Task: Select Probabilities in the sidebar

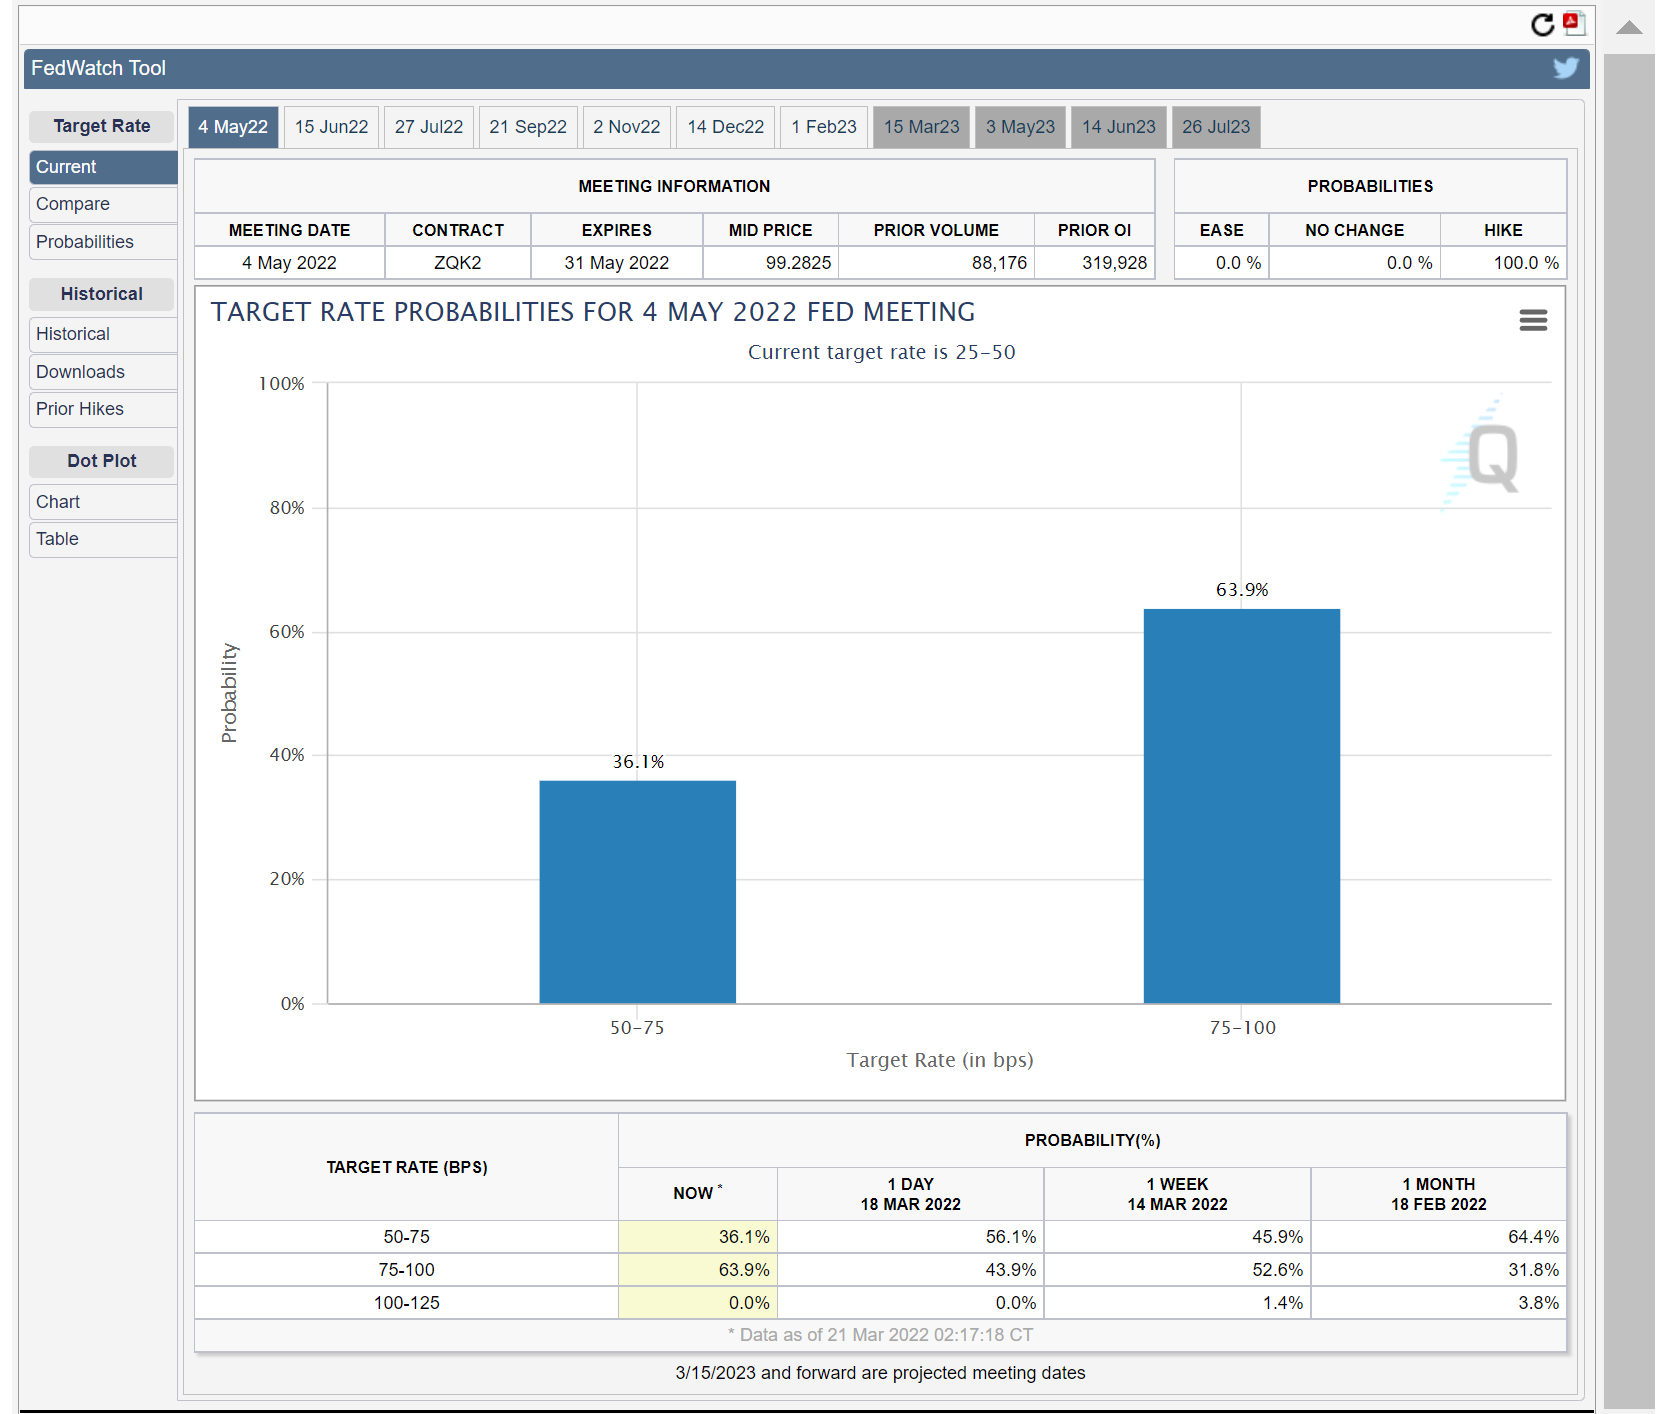Action: point(85,242)
